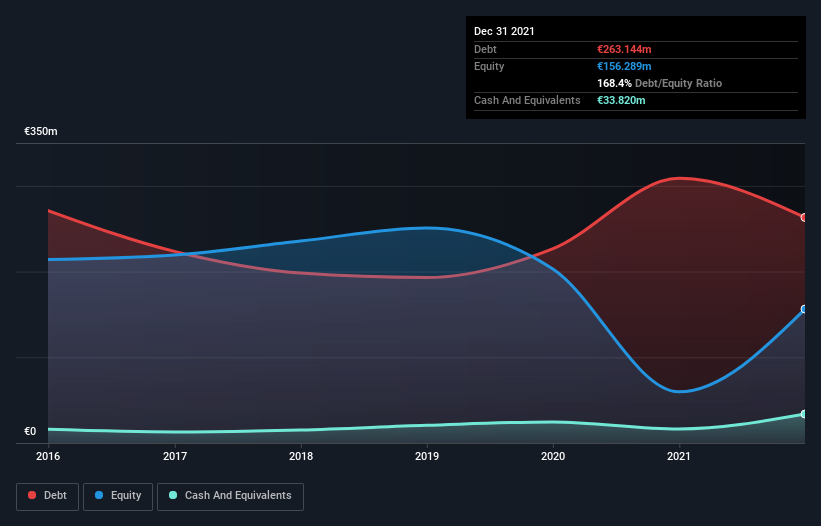Click the 2019 x-axis label
Viewport: 821px width, 526px height.
pyautogui.click(x=427, y=456)
